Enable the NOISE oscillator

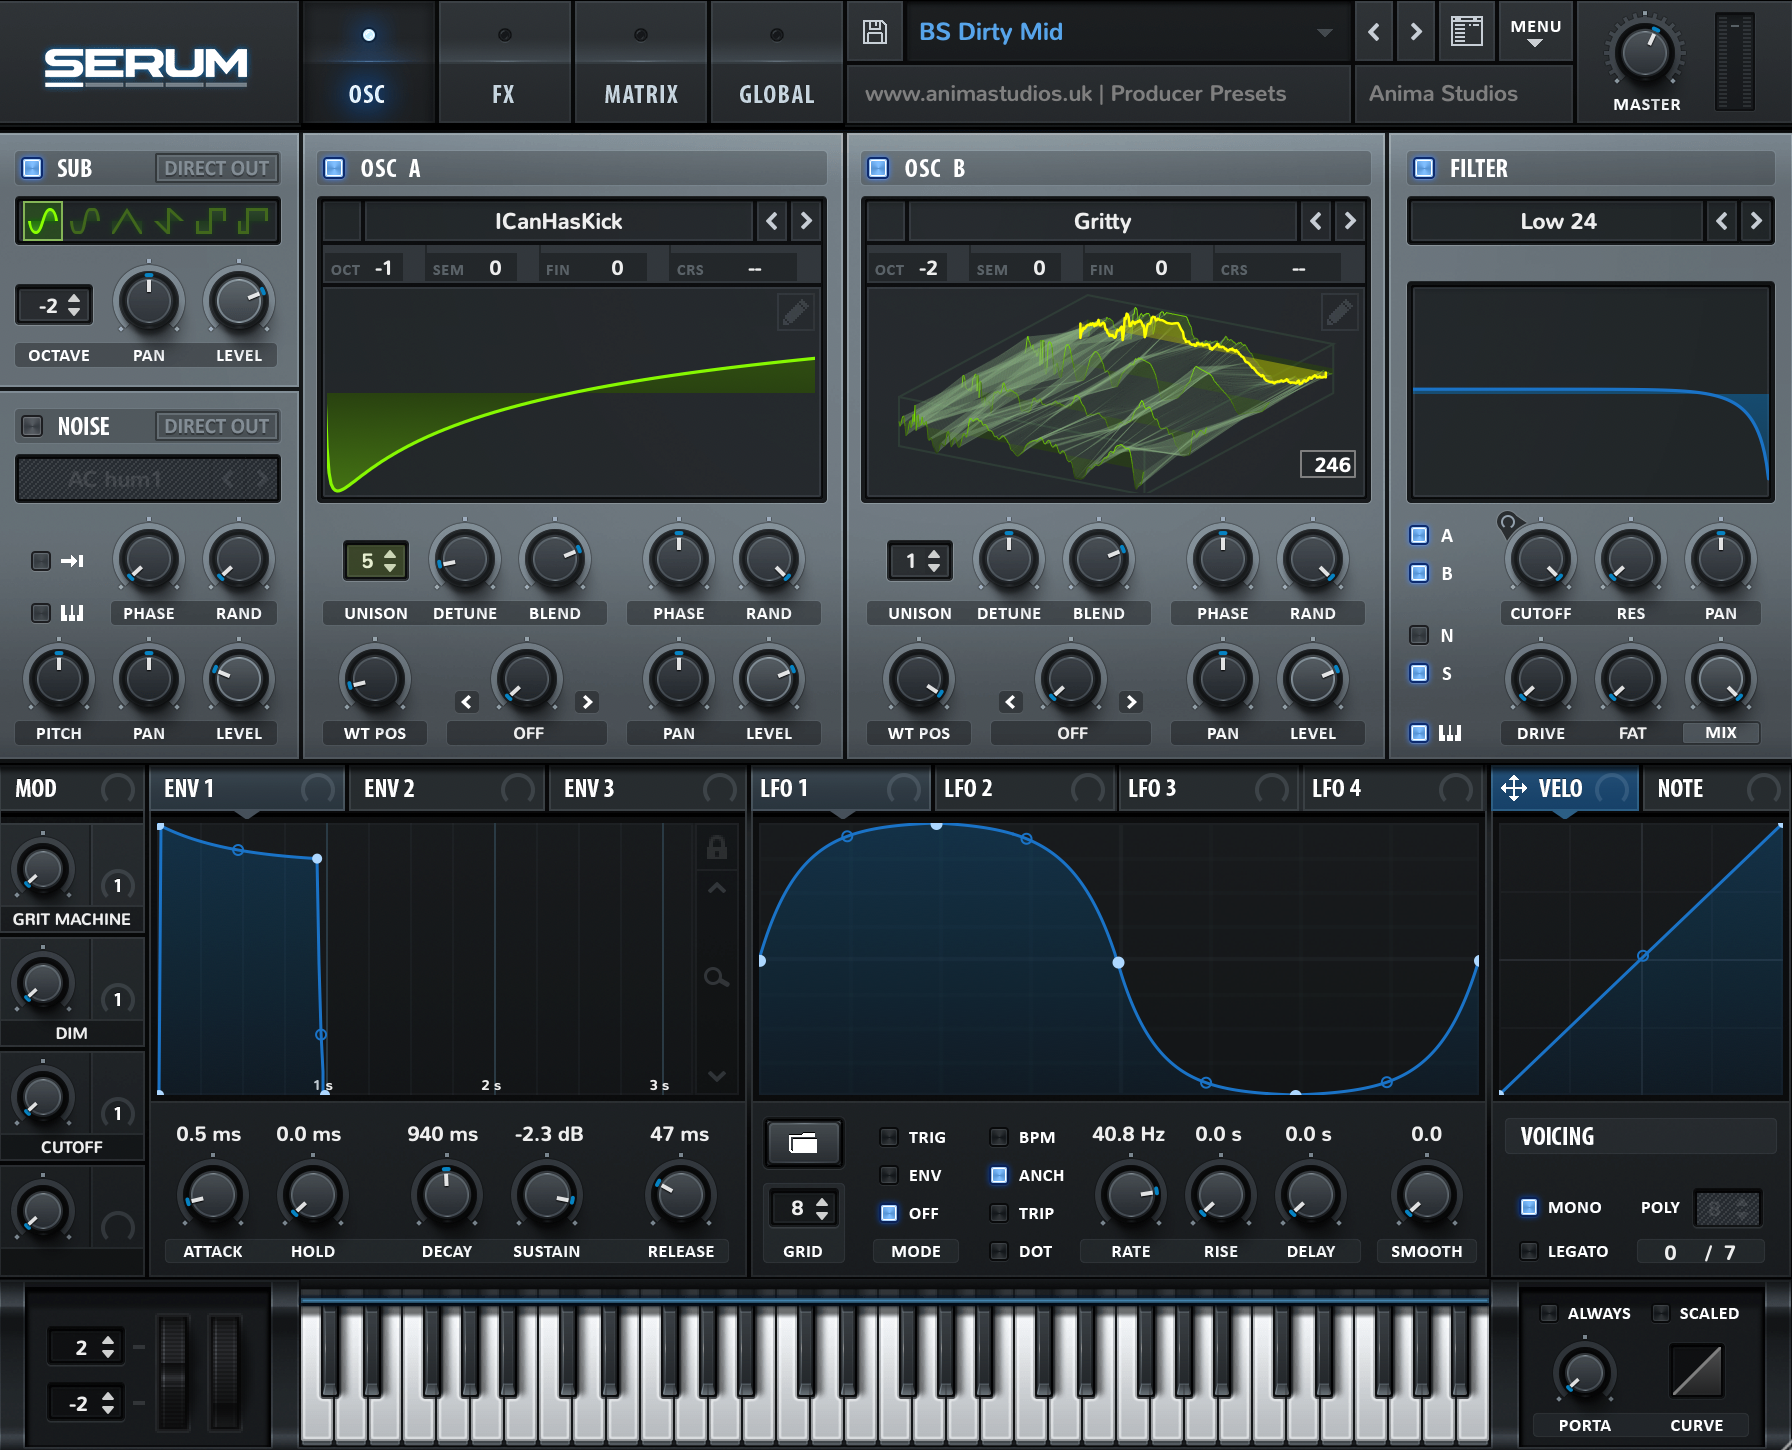point(32,426)
